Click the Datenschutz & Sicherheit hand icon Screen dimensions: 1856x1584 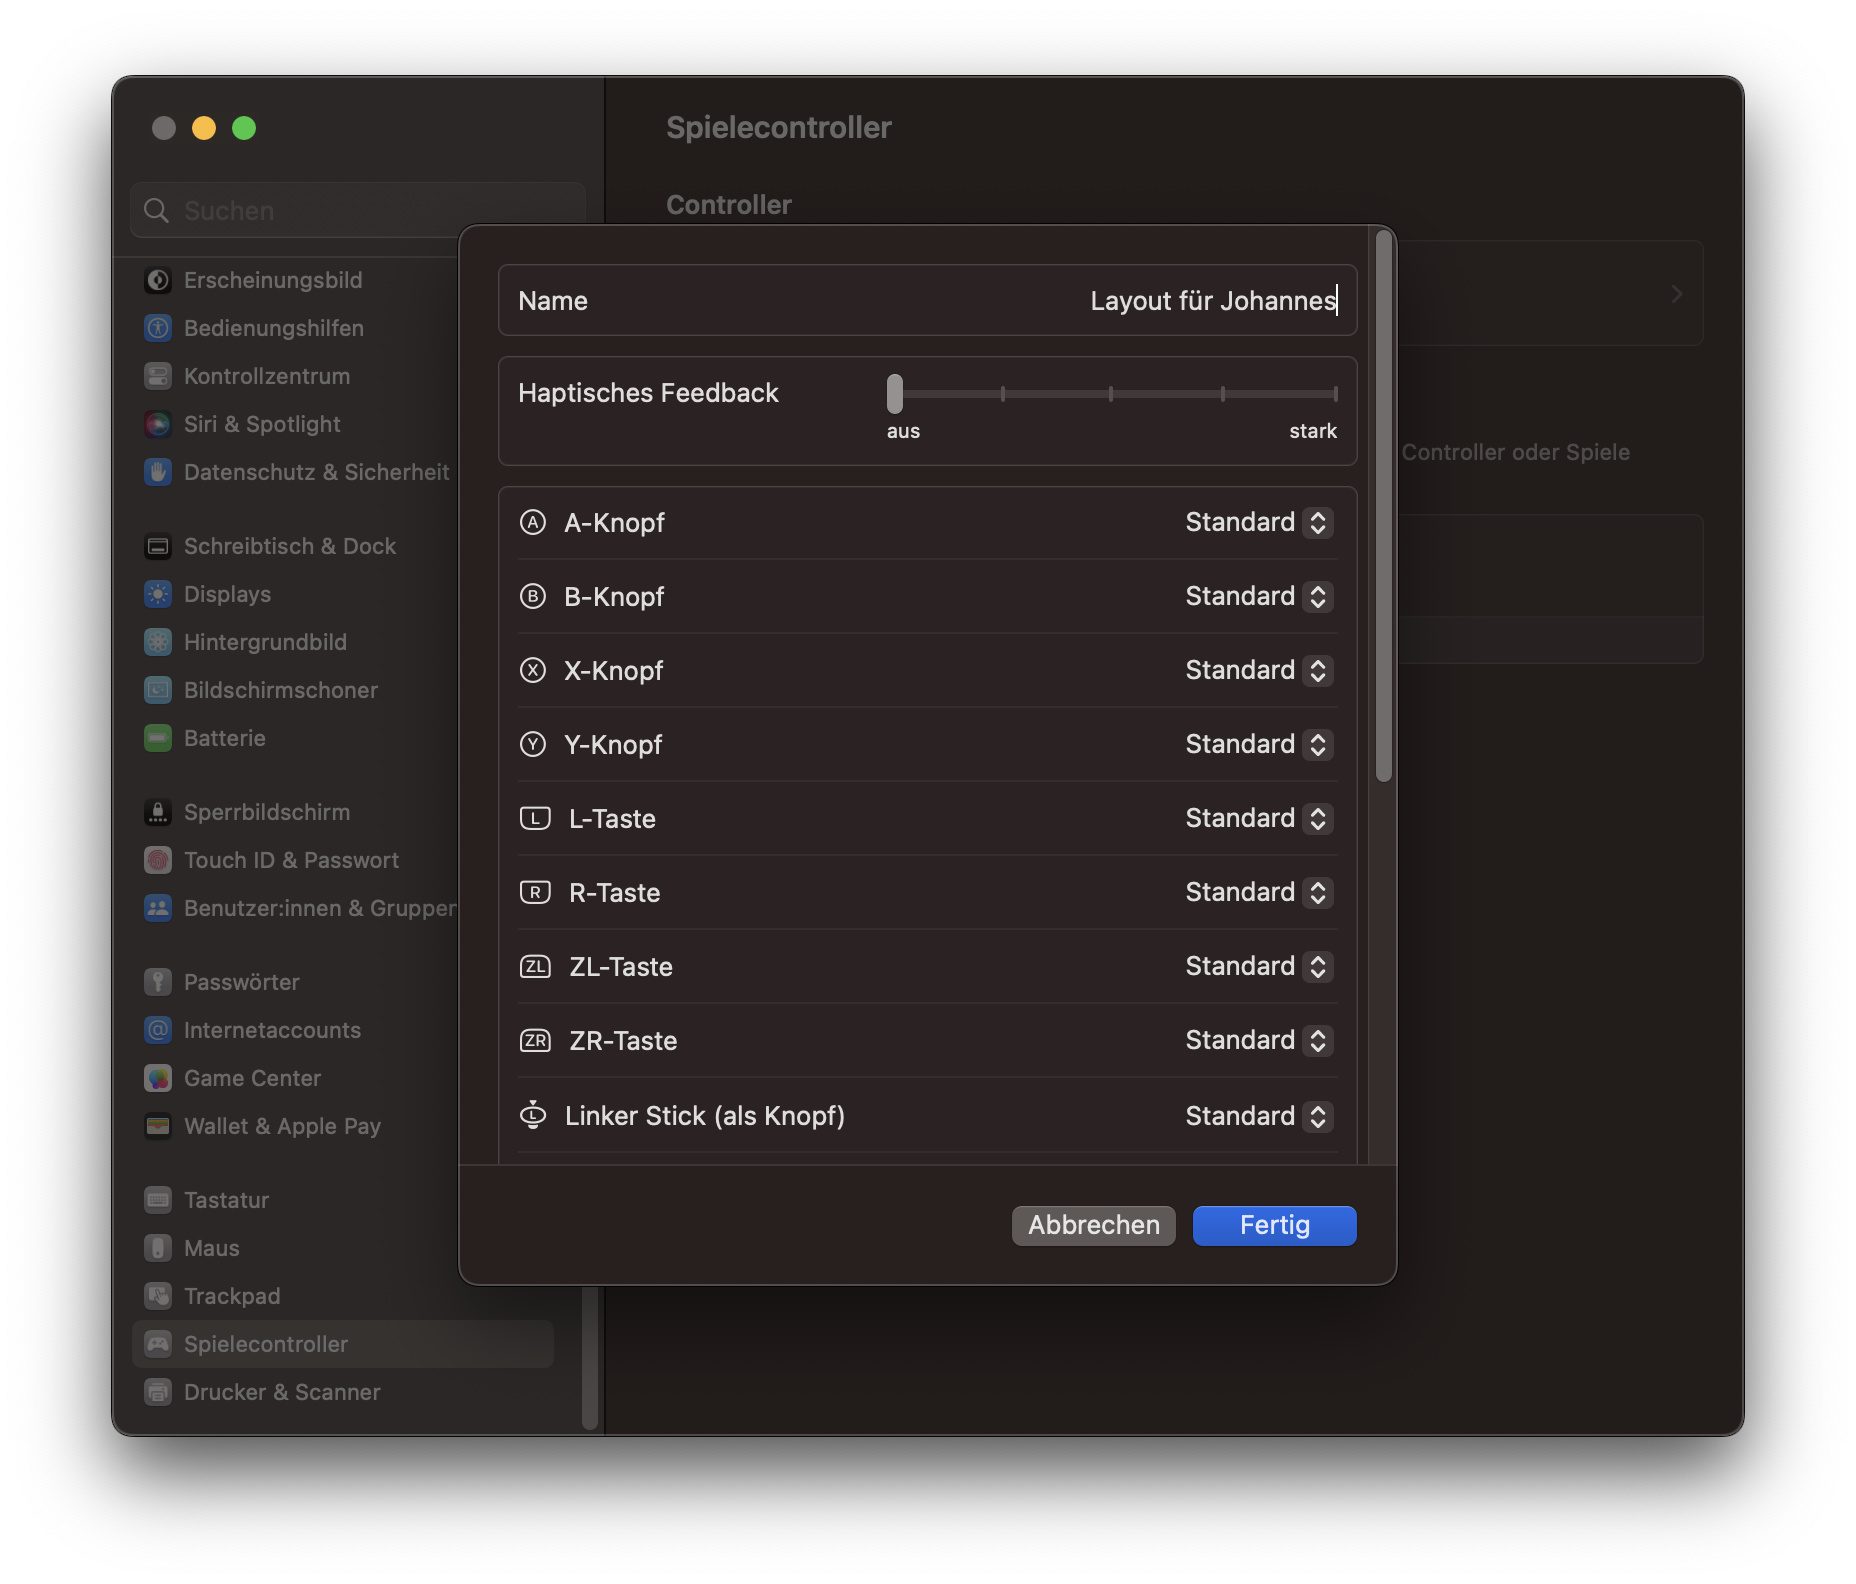(x=158, y=472)
